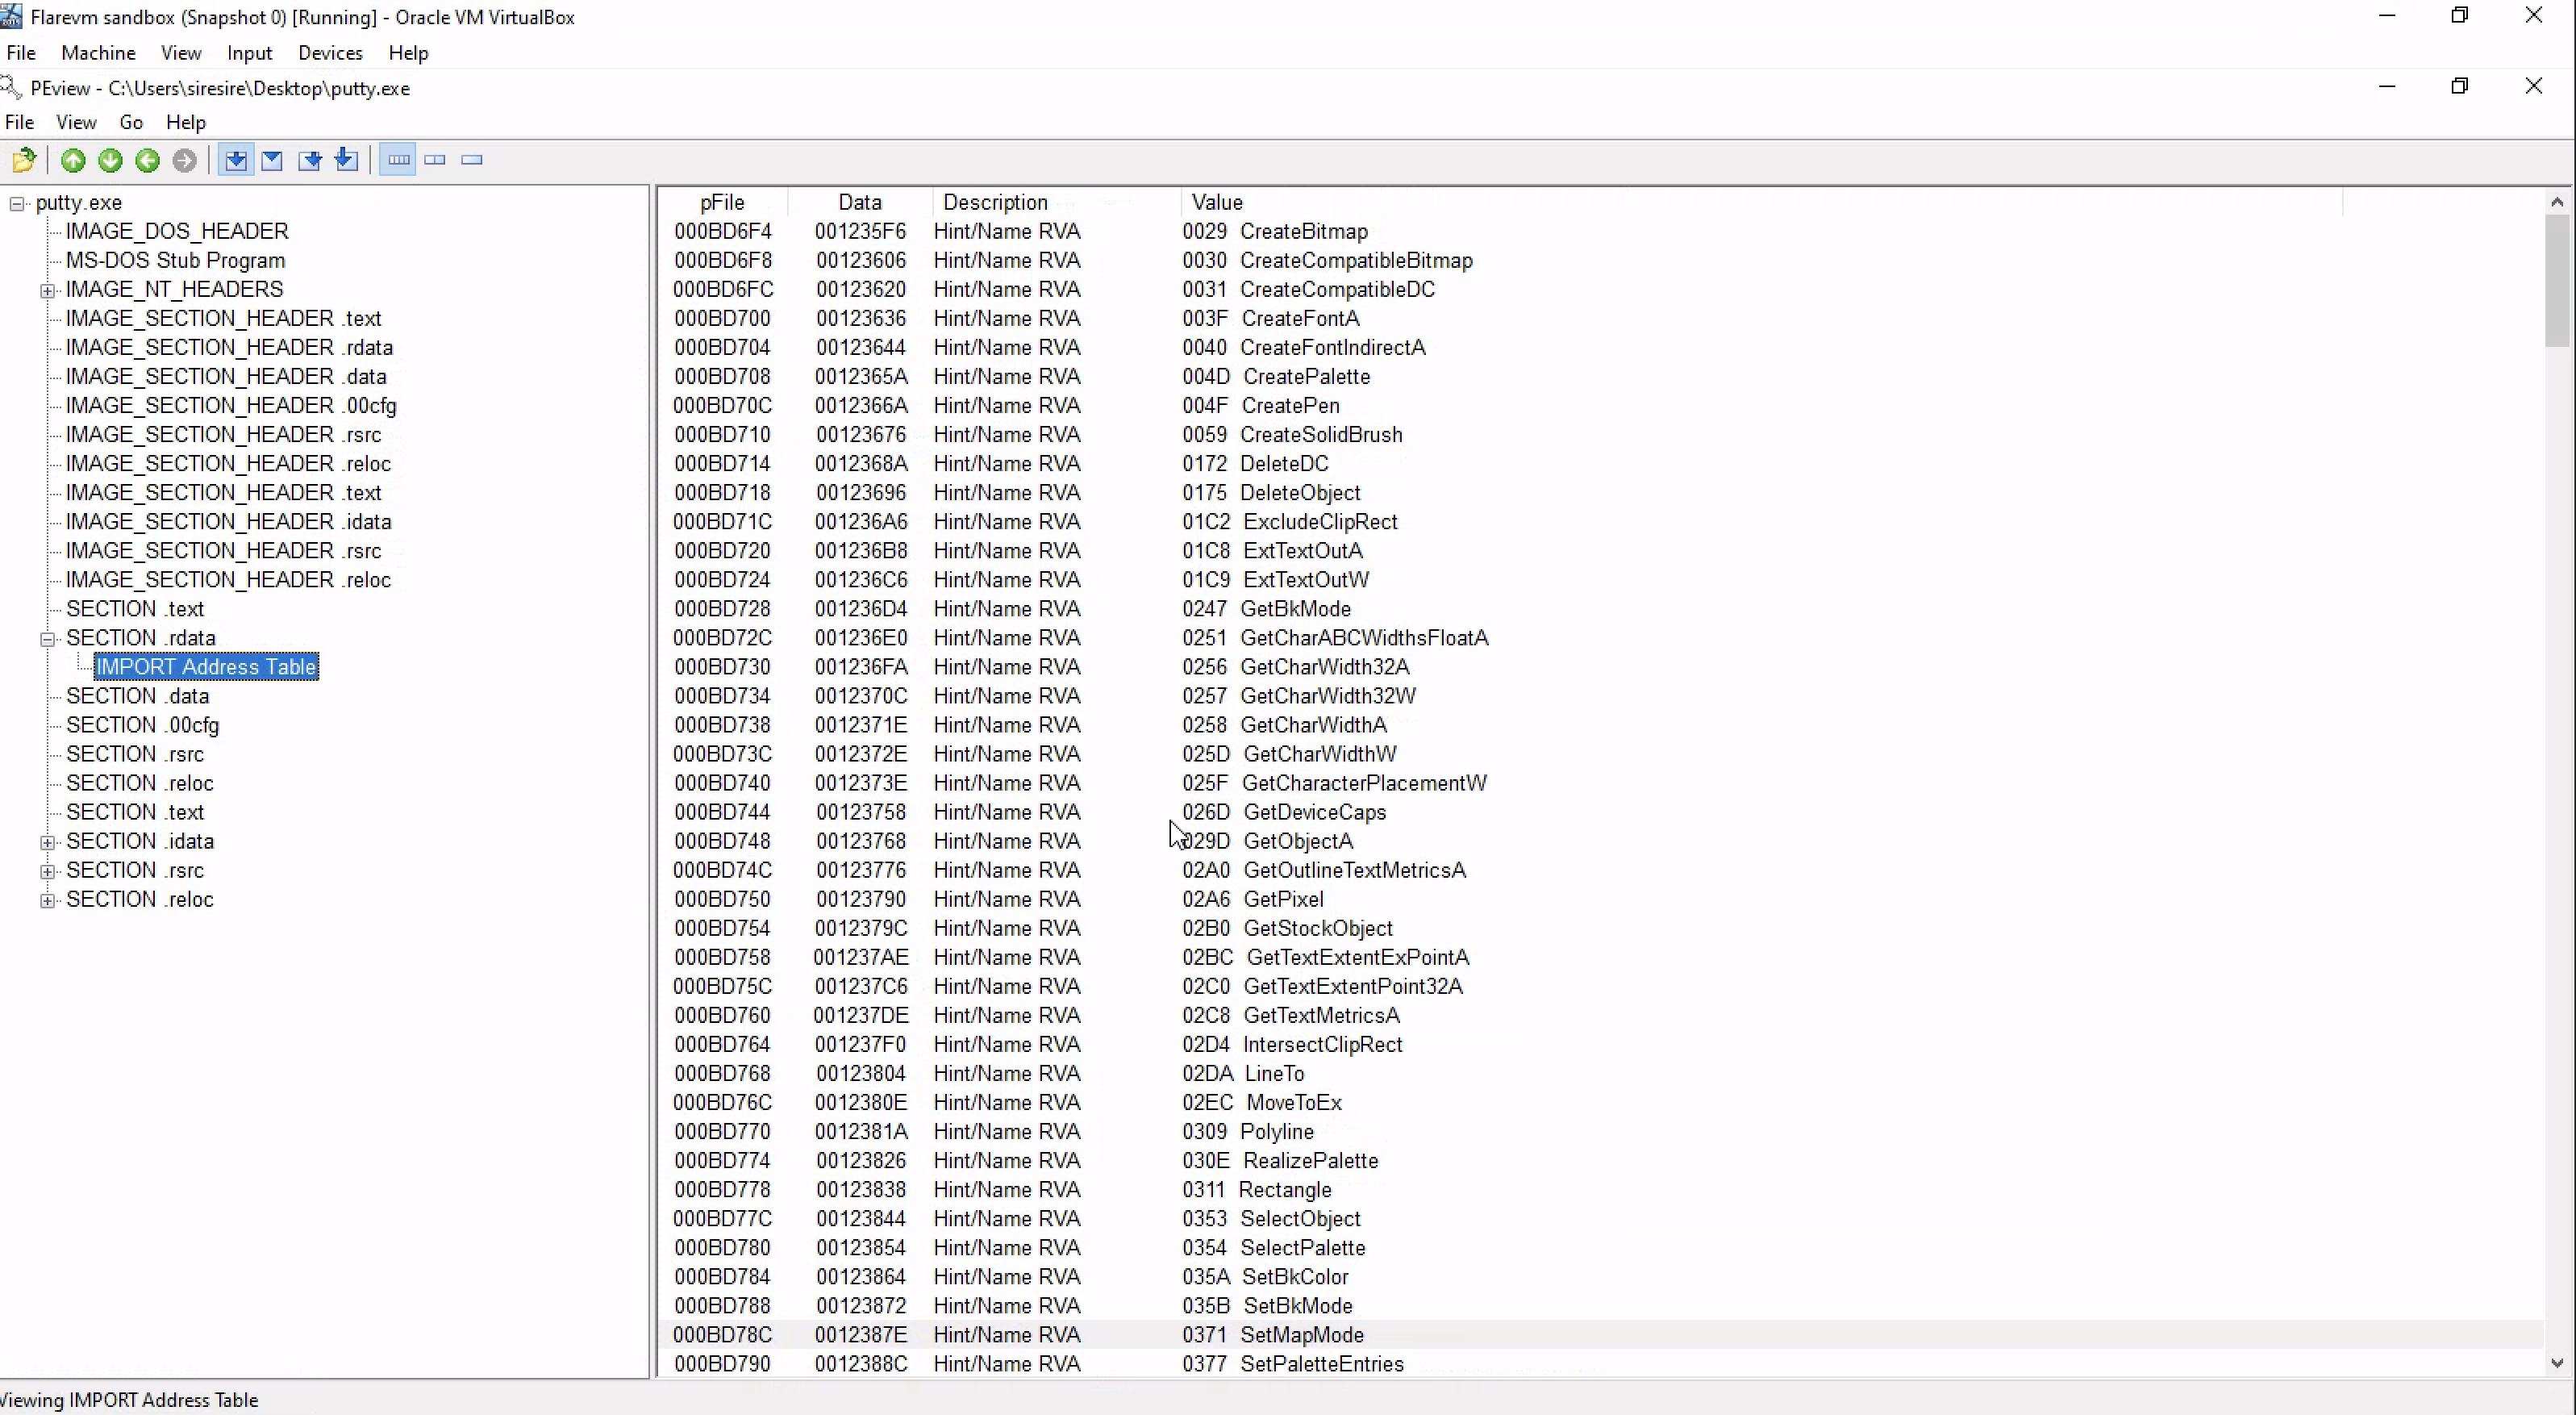The width and height of the screenshot is (2576, 1415).
Task: Click the PEview magnifier title bar icon
Action: (x=11, y=88)
